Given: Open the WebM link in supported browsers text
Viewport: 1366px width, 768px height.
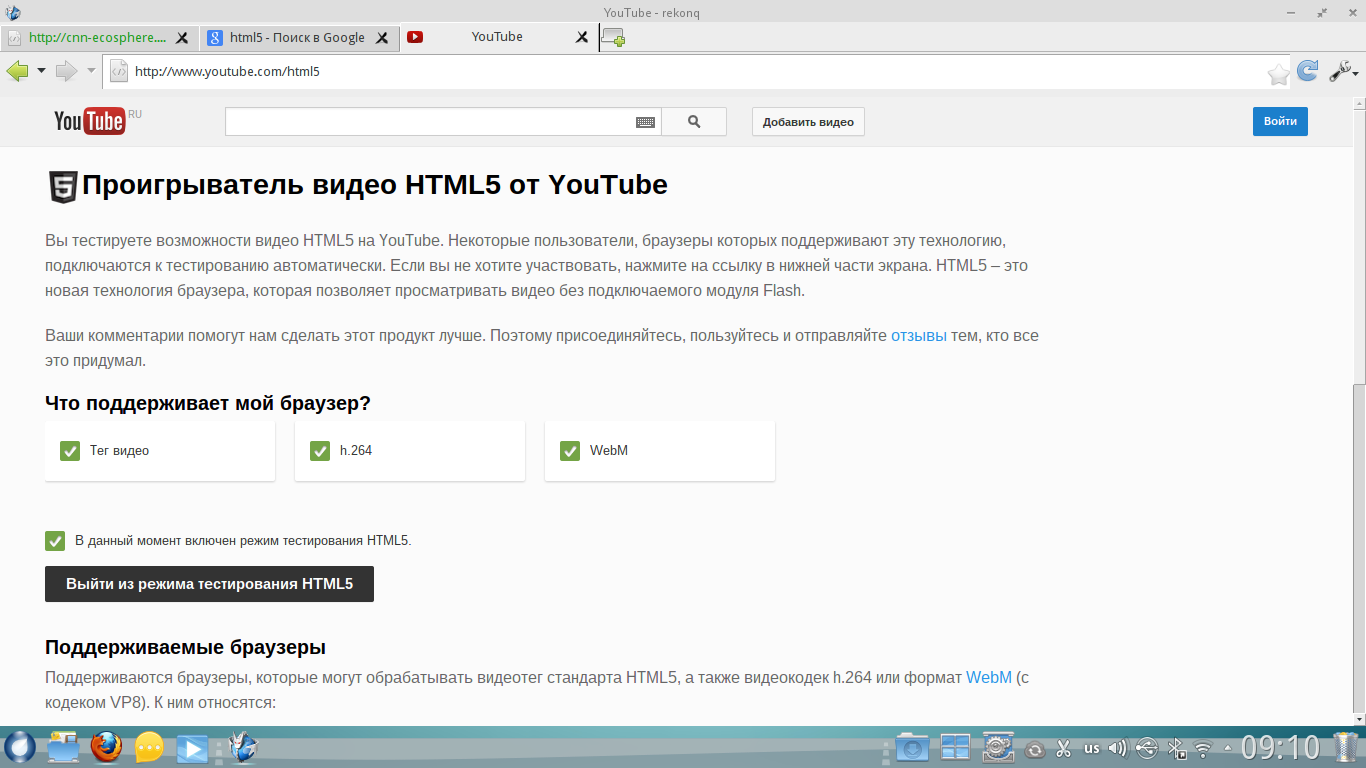Looking at the screenshot, I should 989,678.
